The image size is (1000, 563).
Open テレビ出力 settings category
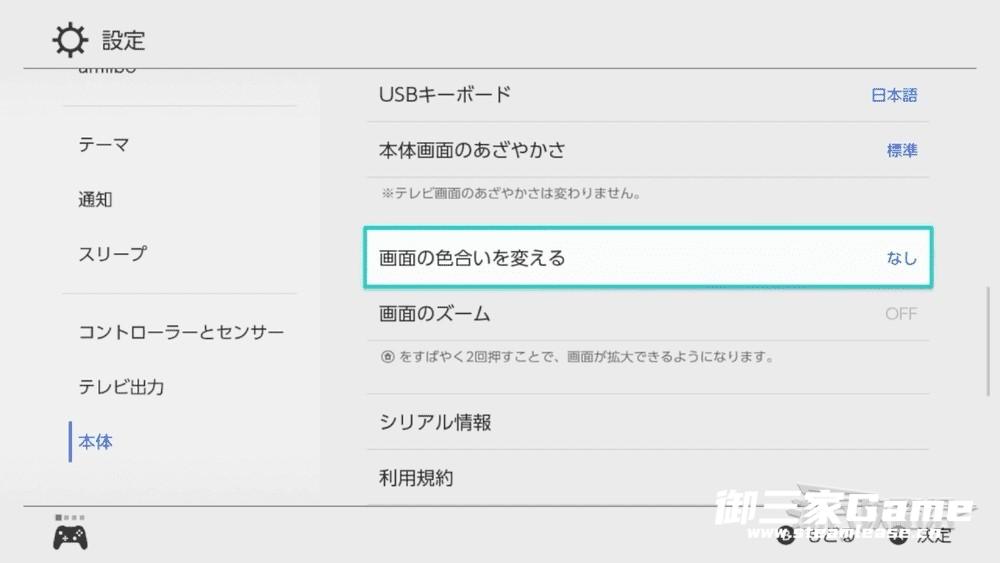[x=121, y=387]
